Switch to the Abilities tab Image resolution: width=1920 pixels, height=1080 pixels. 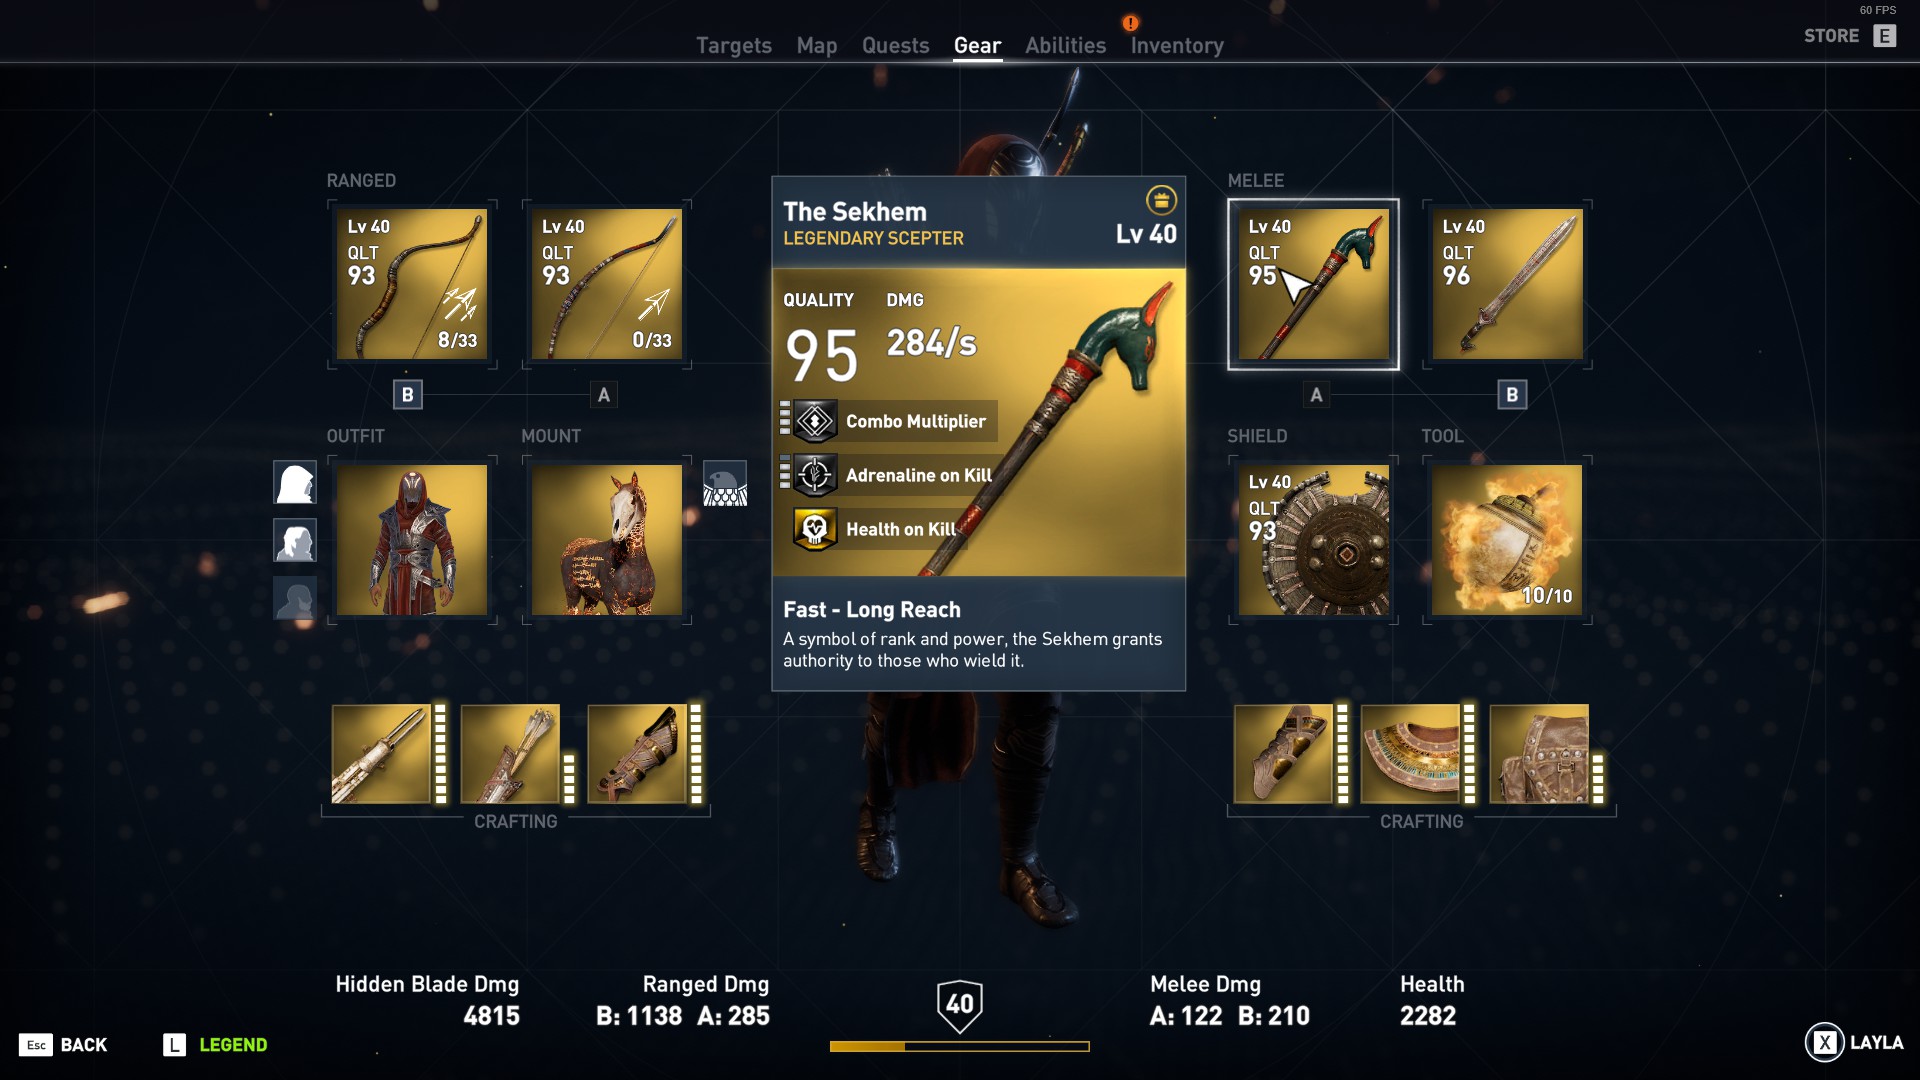(x=1065, y=45)
